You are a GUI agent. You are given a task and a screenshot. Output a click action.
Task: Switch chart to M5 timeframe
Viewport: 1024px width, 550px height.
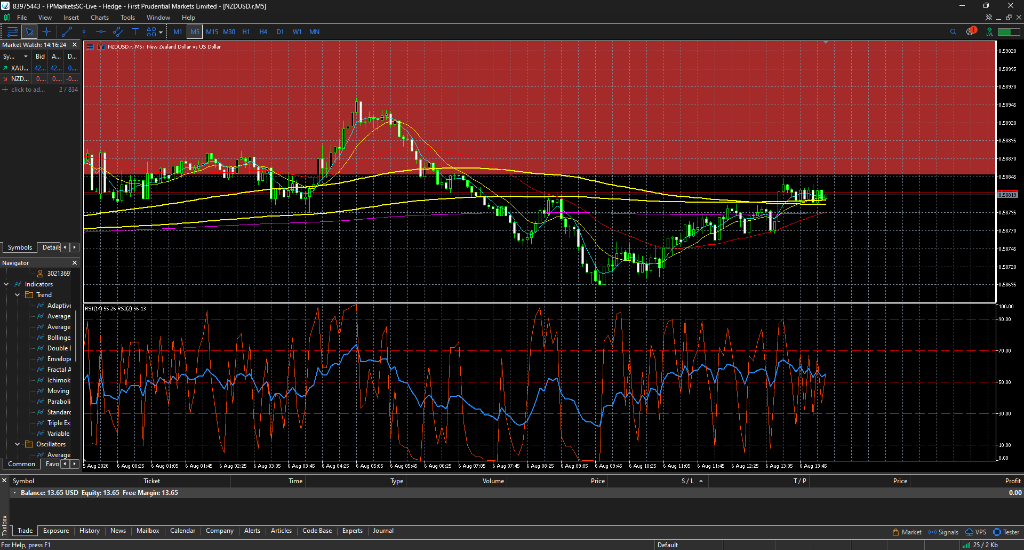click(x=195, y=31)
